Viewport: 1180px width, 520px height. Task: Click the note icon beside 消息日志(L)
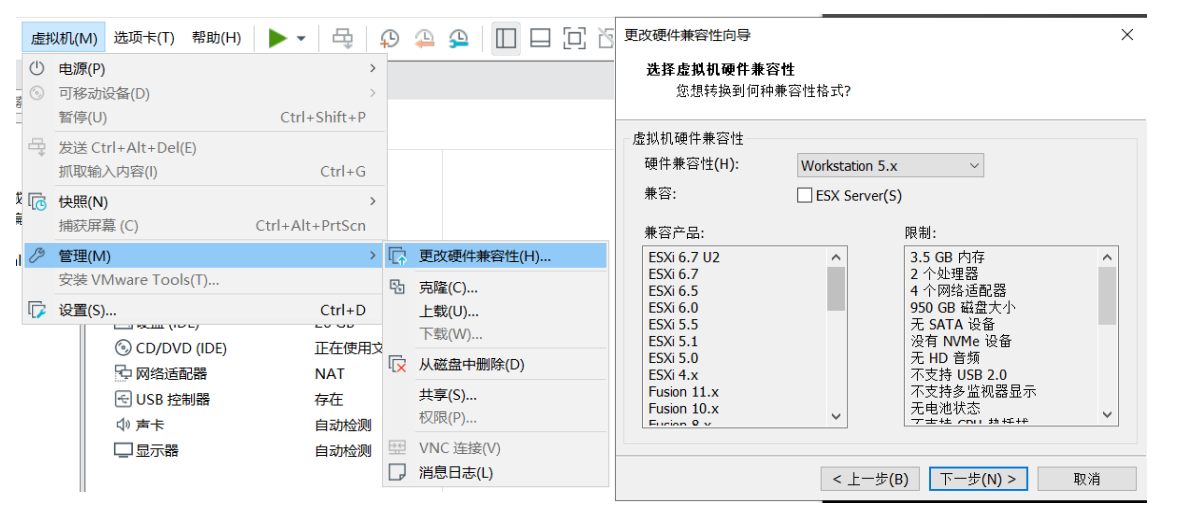[397, 473]
